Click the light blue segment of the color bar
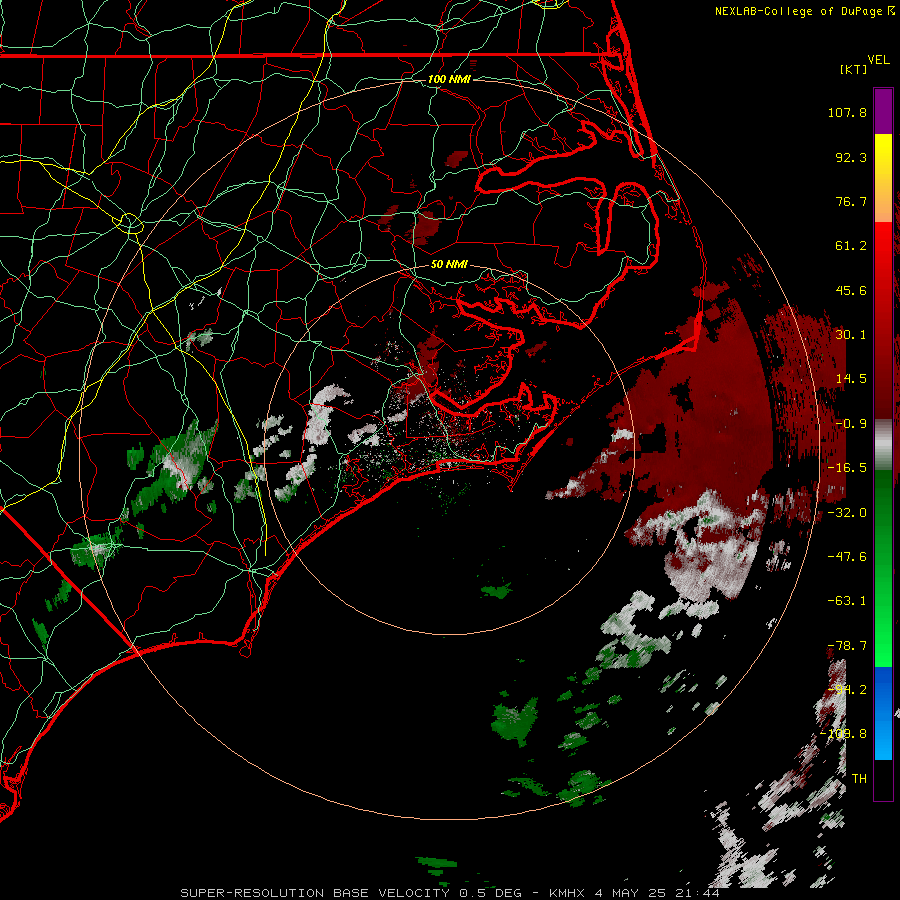Image resolution: width=900 pixels, height=900 pixels. (x=883, y=740)
